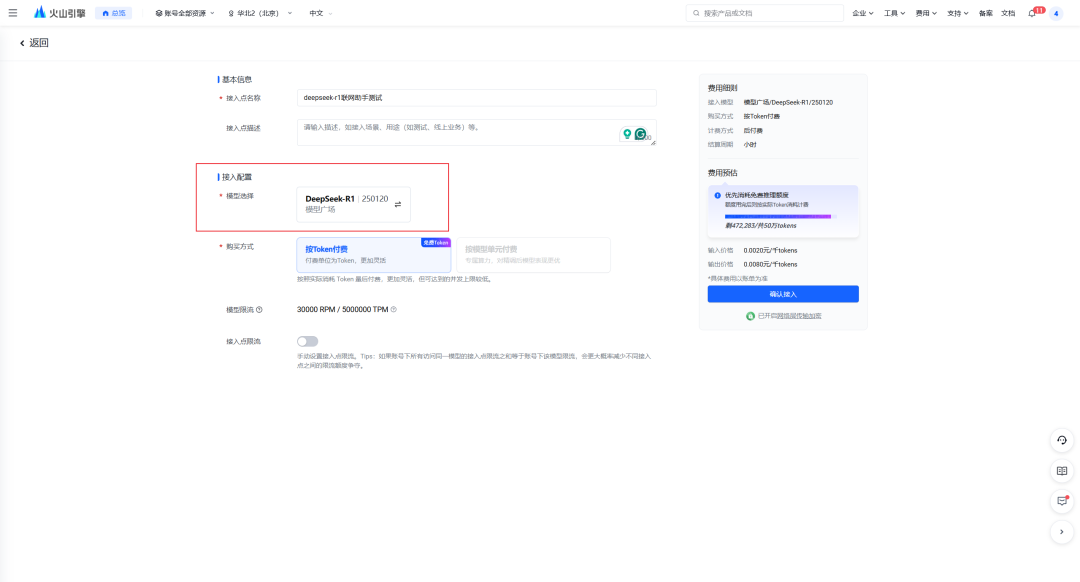Click the 剩472,283/共50万tokens text
This screenshot has height=582, width=1080.
(x=760, y=225)
